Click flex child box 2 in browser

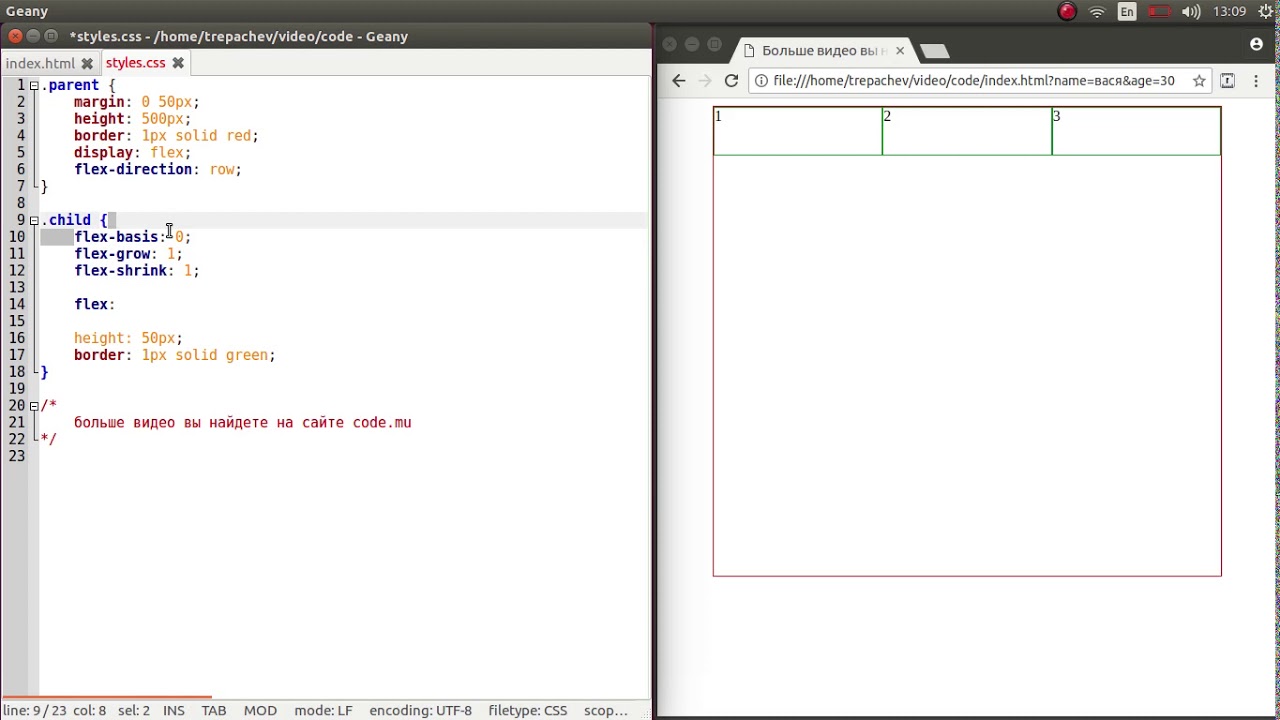coord(967,131)
